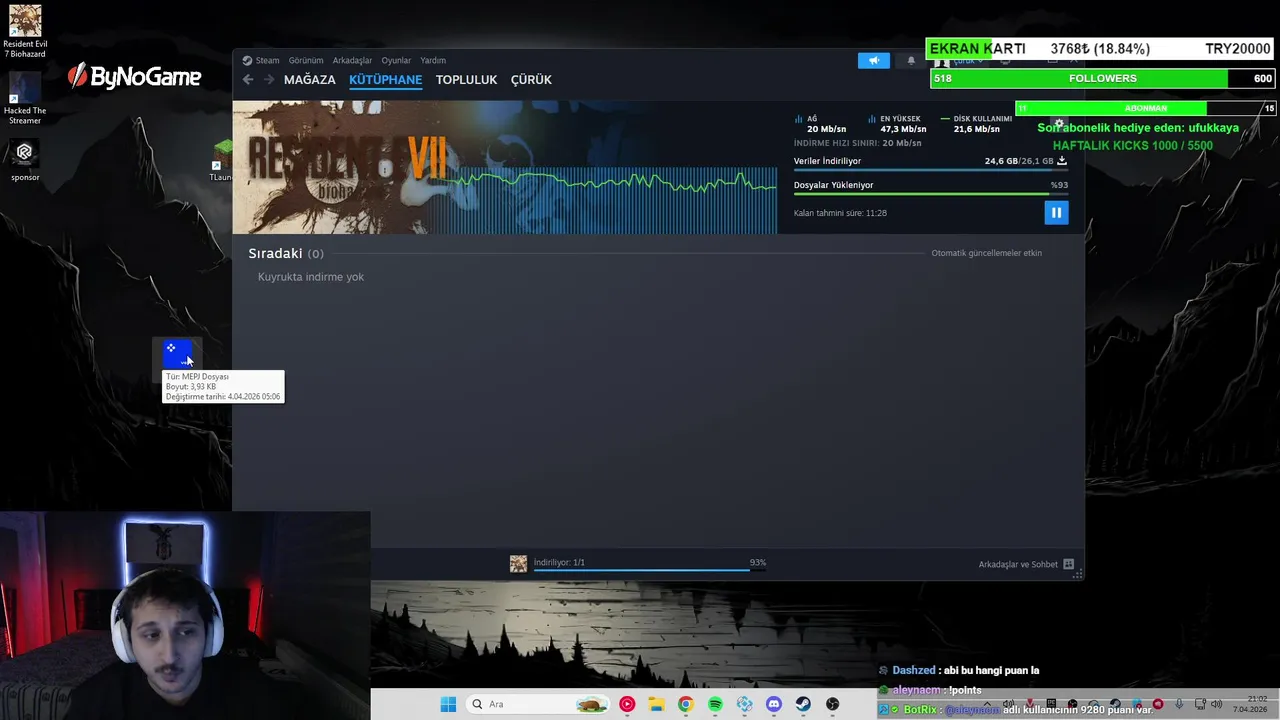Click the Veriler İndiriliyor progress bar
The image size is (1280, 720).
point(931,170)
